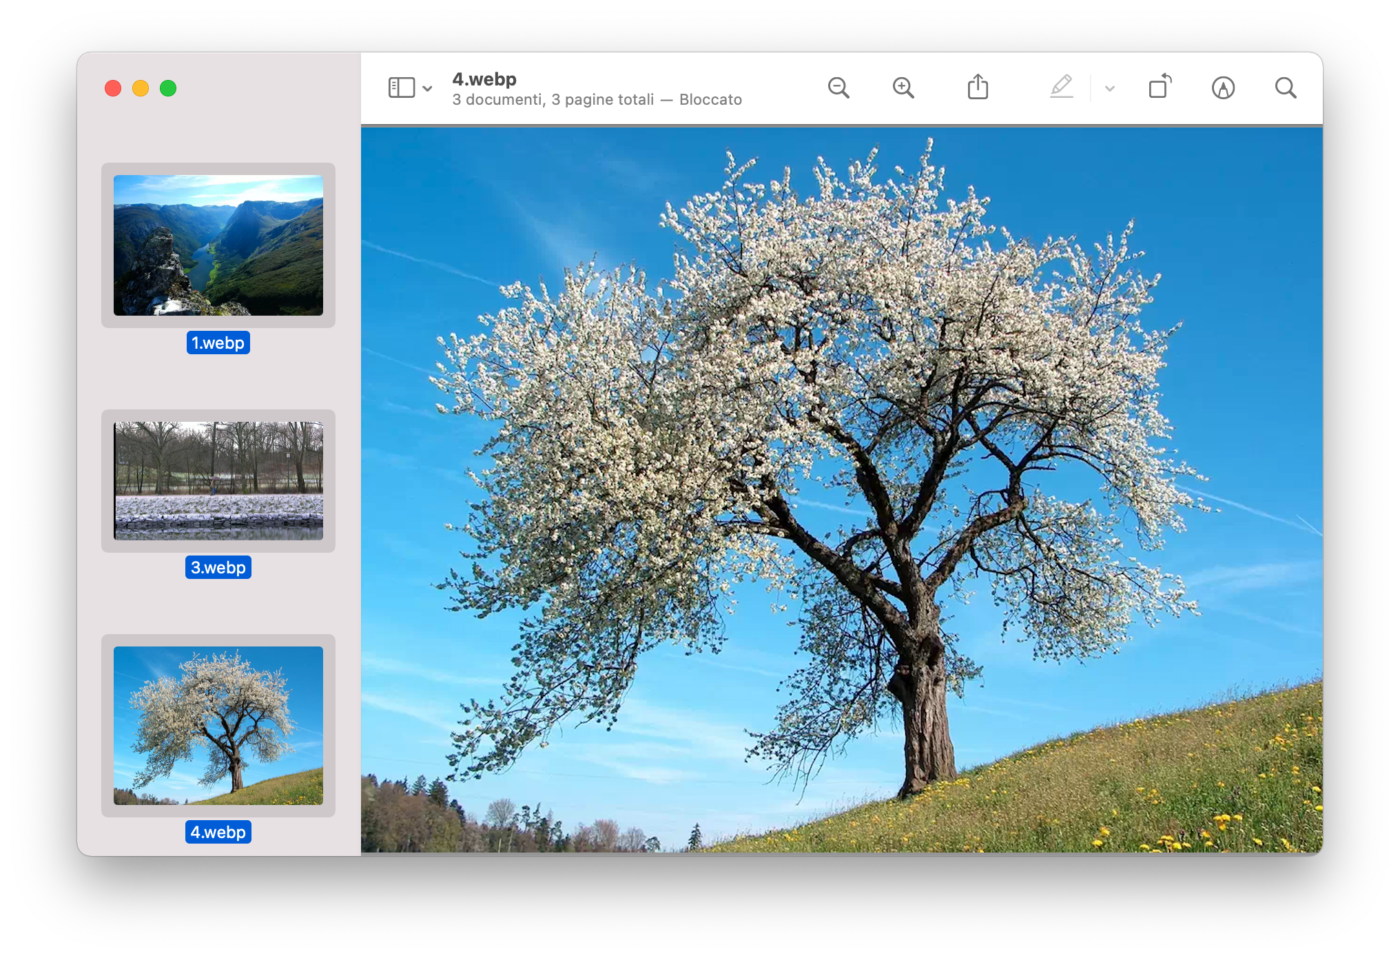Select the 1.webp mountain valley thumbnail

pyautogui.click(x=218, y=245)
